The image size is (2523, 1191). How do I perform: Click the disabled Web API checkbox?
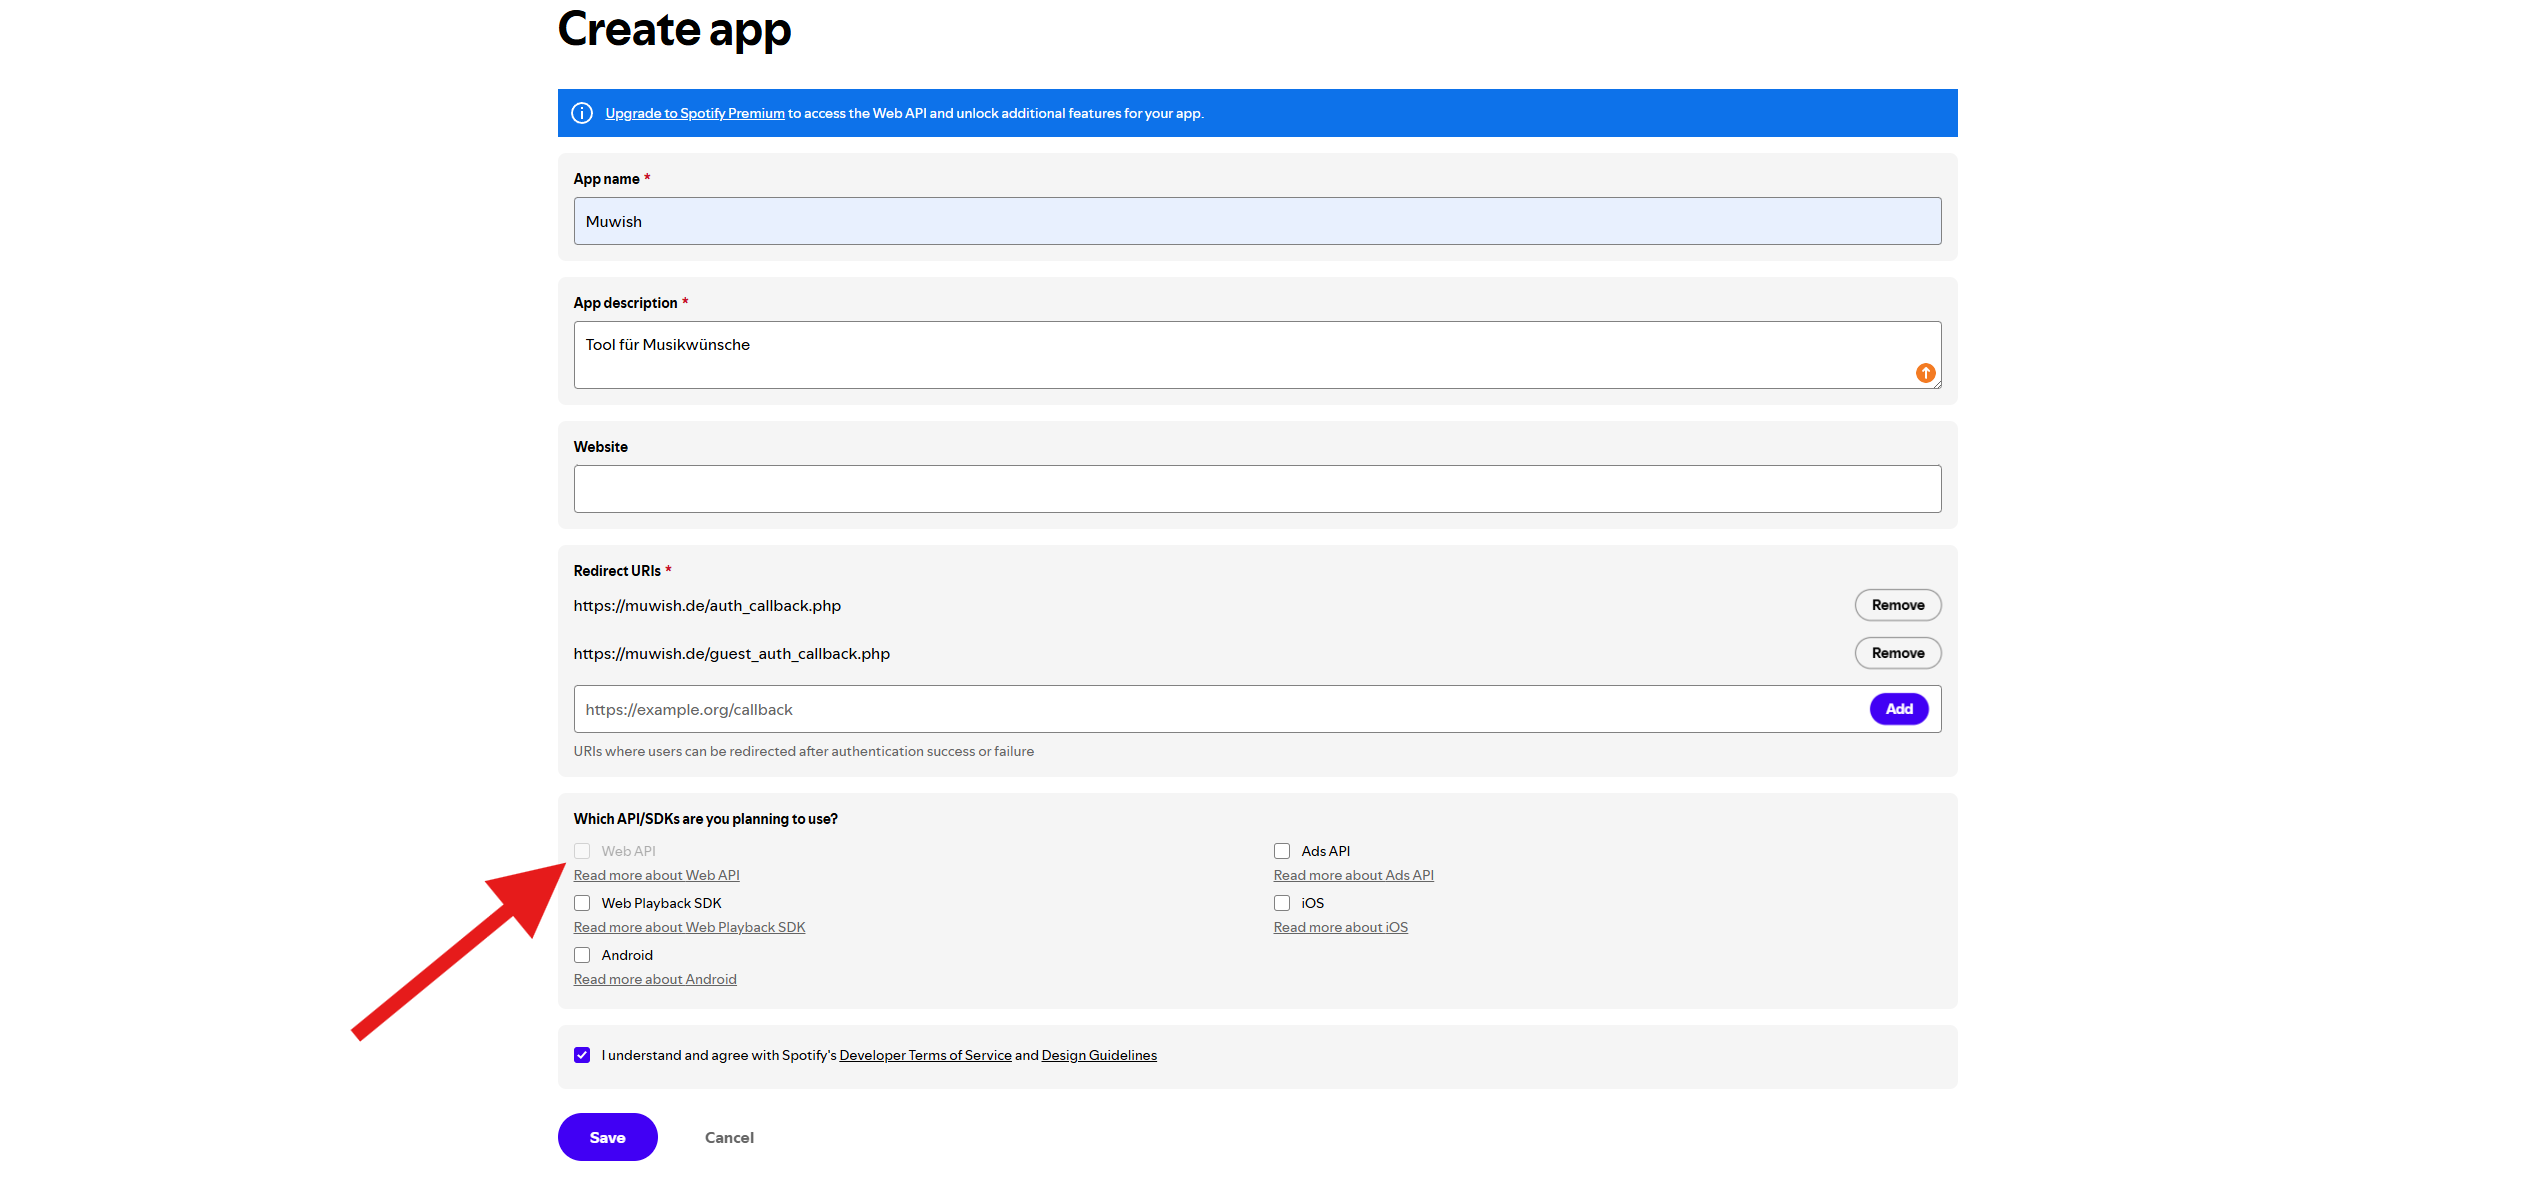(582, 850)
